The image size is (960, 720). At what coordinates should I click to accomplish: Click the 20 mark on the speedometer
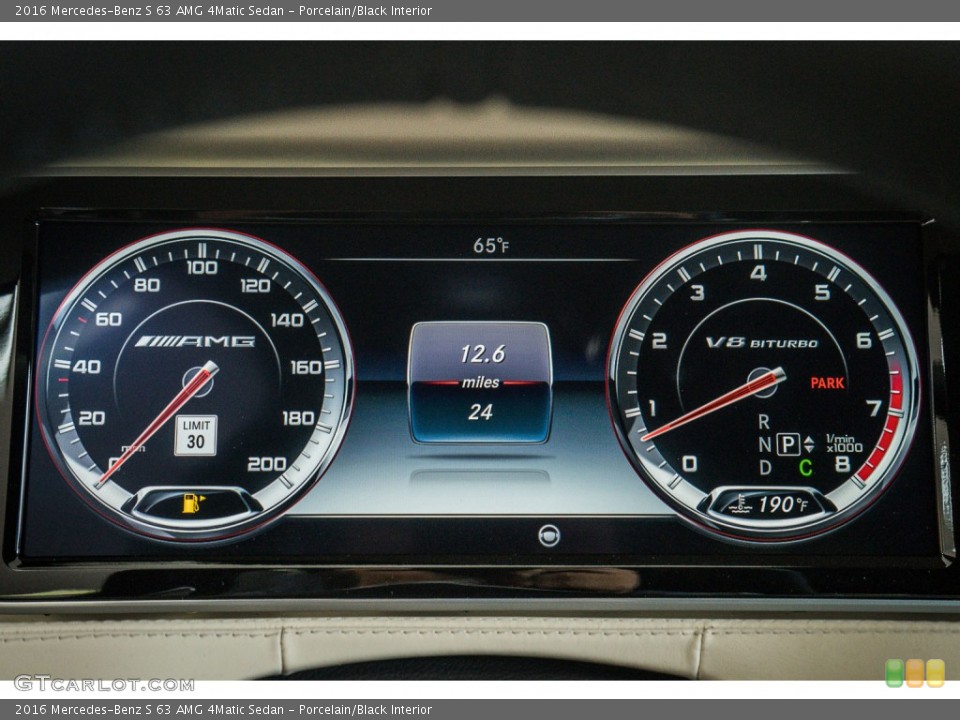click(x=91, y=418)
